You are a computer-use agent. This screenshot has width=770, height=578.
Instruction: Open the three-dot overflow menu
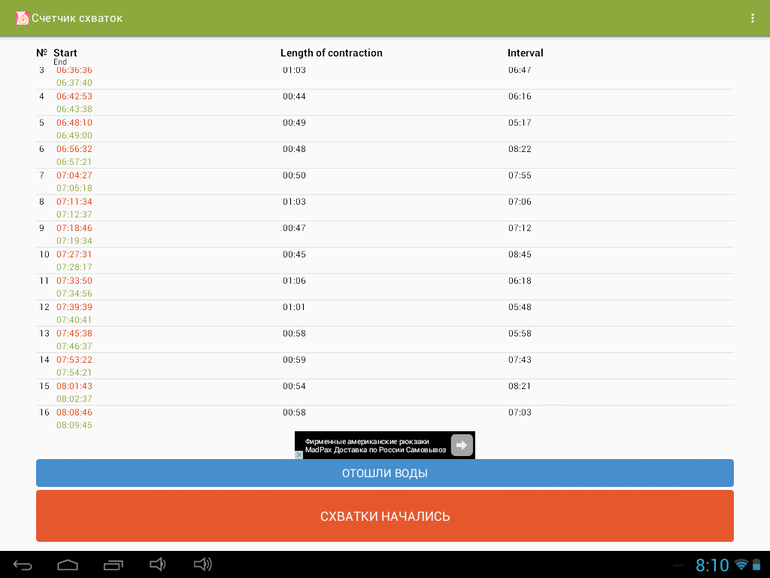pyautogui.click(x=752, y=18)
